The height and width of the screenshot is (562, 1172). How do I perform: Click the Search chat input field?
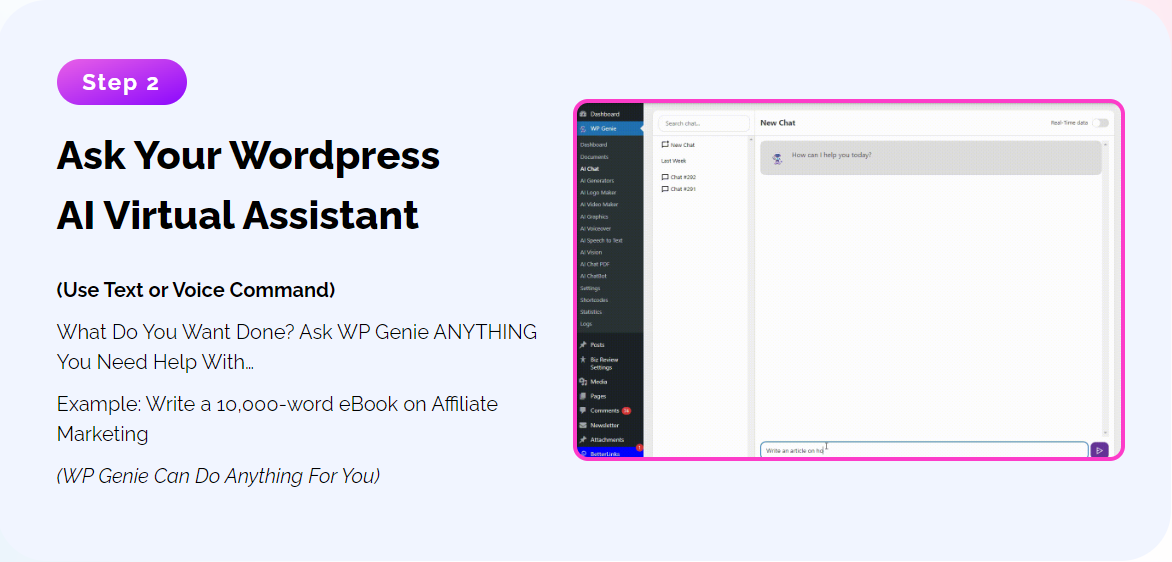coord(703,123)
